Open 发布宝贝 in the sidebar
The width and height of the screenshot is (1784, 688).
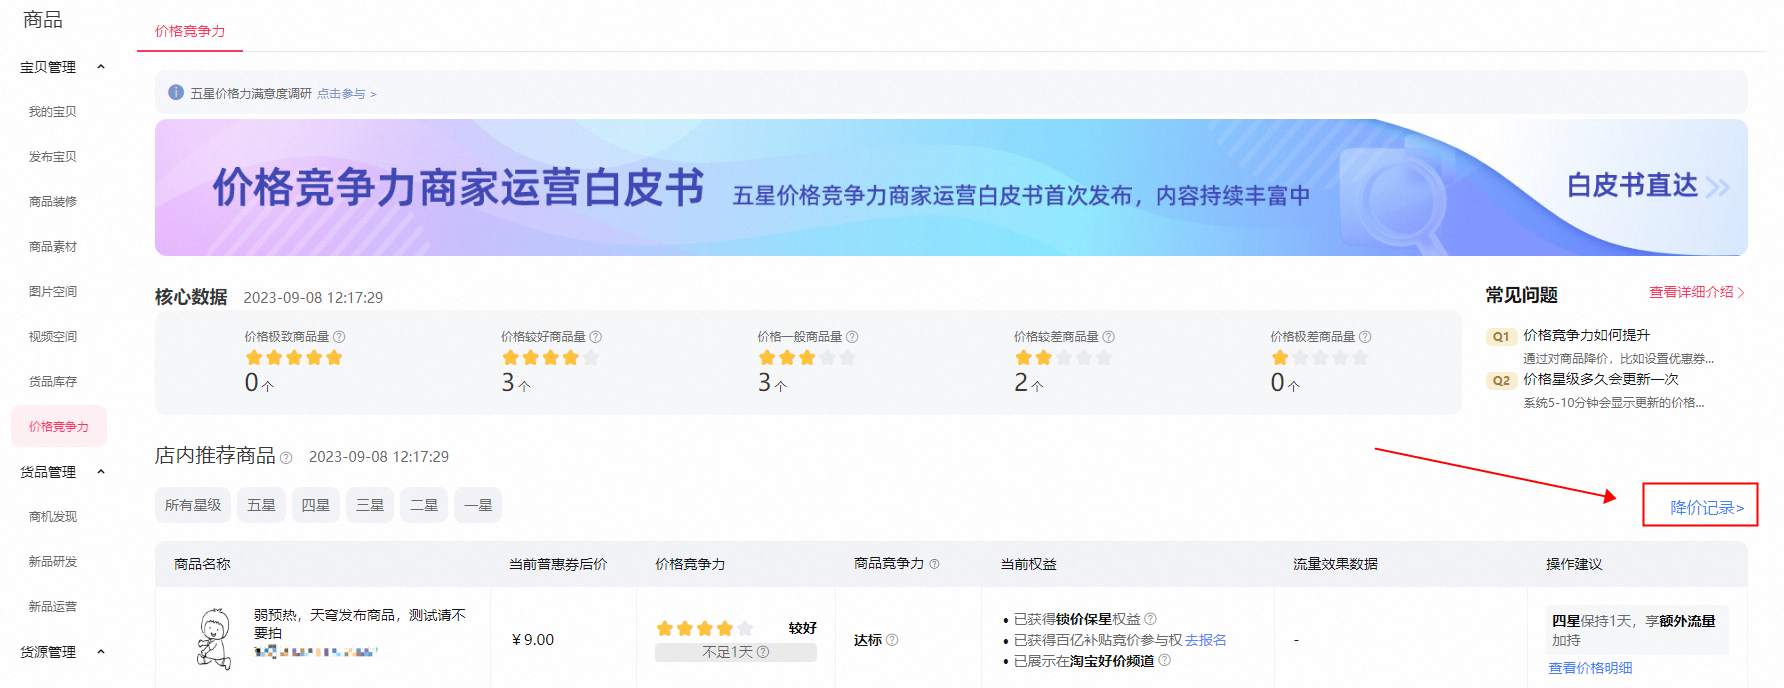tap(53, 157)
